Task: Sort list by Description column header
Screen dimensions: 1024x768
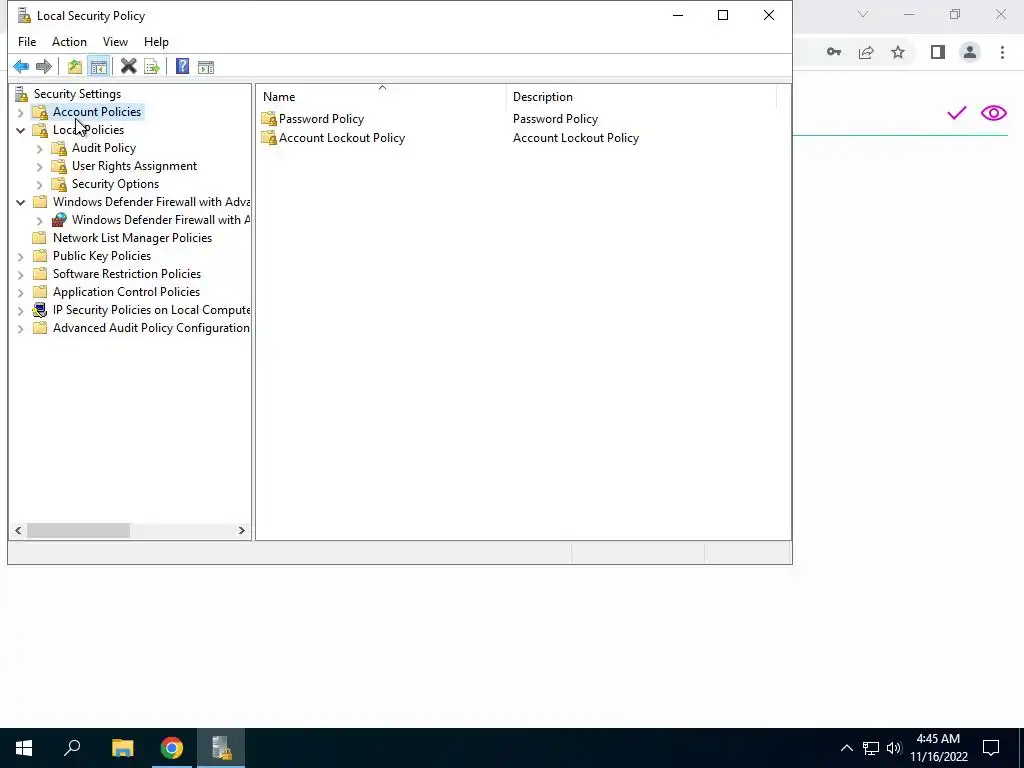Action: click(641, 97)
